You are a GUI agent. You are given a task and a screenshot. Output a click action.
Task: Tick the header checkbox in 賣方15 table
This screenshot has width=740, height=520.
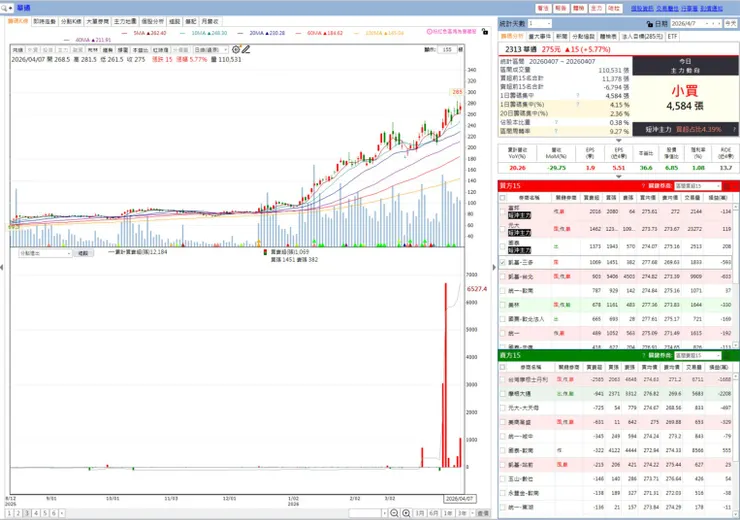click(503, 367)
